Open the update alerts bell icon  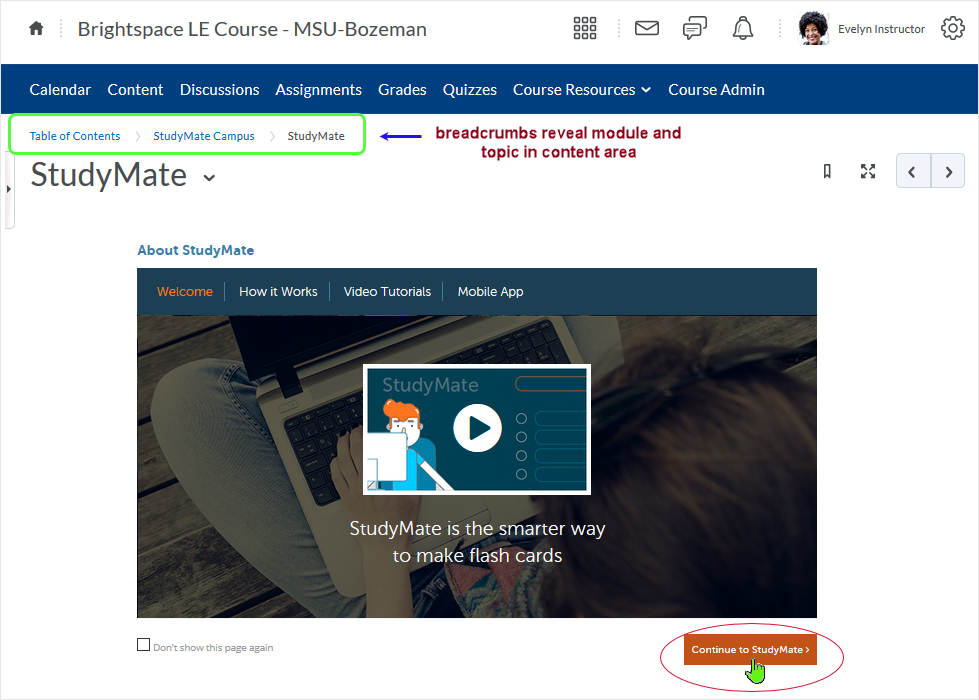pyautogui.click(x=742, y=28)
